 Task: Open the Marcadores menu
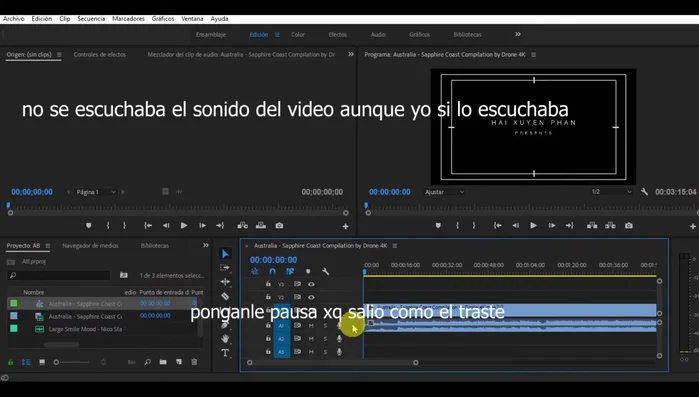click(128, 19)
